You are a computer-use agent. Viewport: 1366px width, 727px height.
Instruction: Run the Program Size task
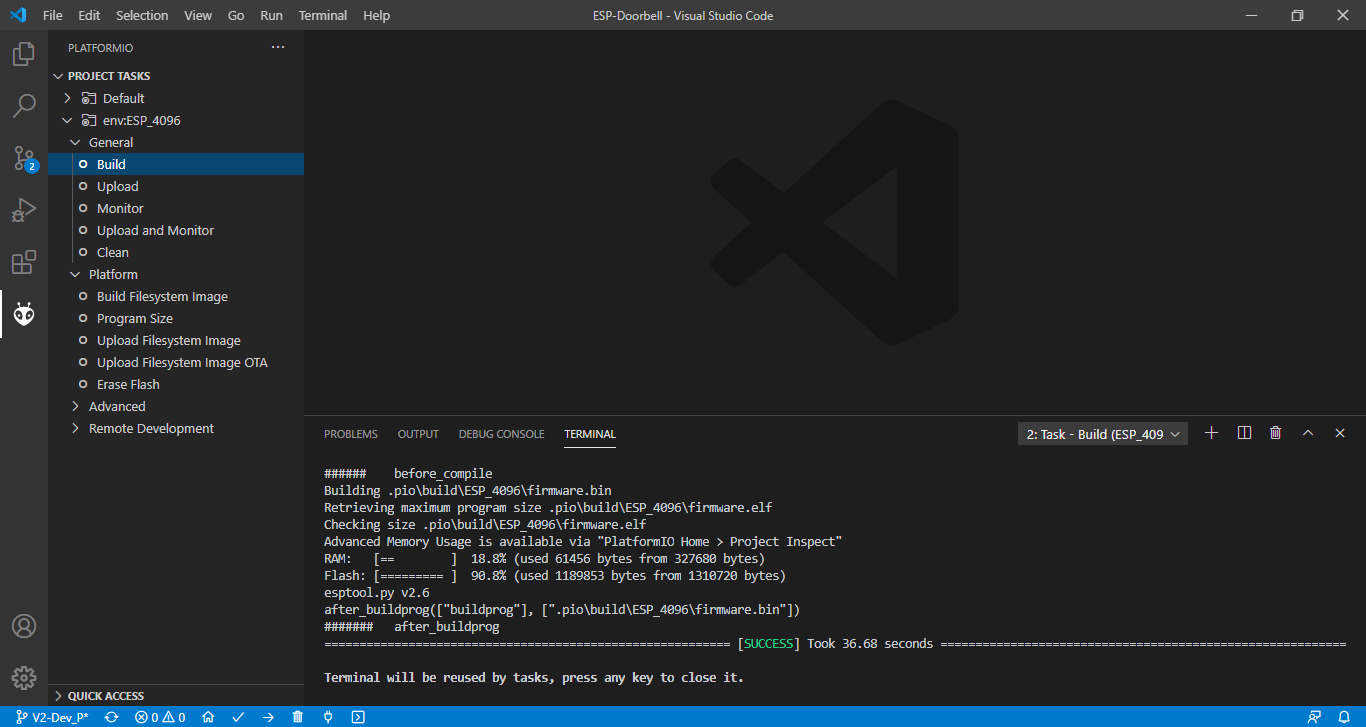(x=176, y=318)
